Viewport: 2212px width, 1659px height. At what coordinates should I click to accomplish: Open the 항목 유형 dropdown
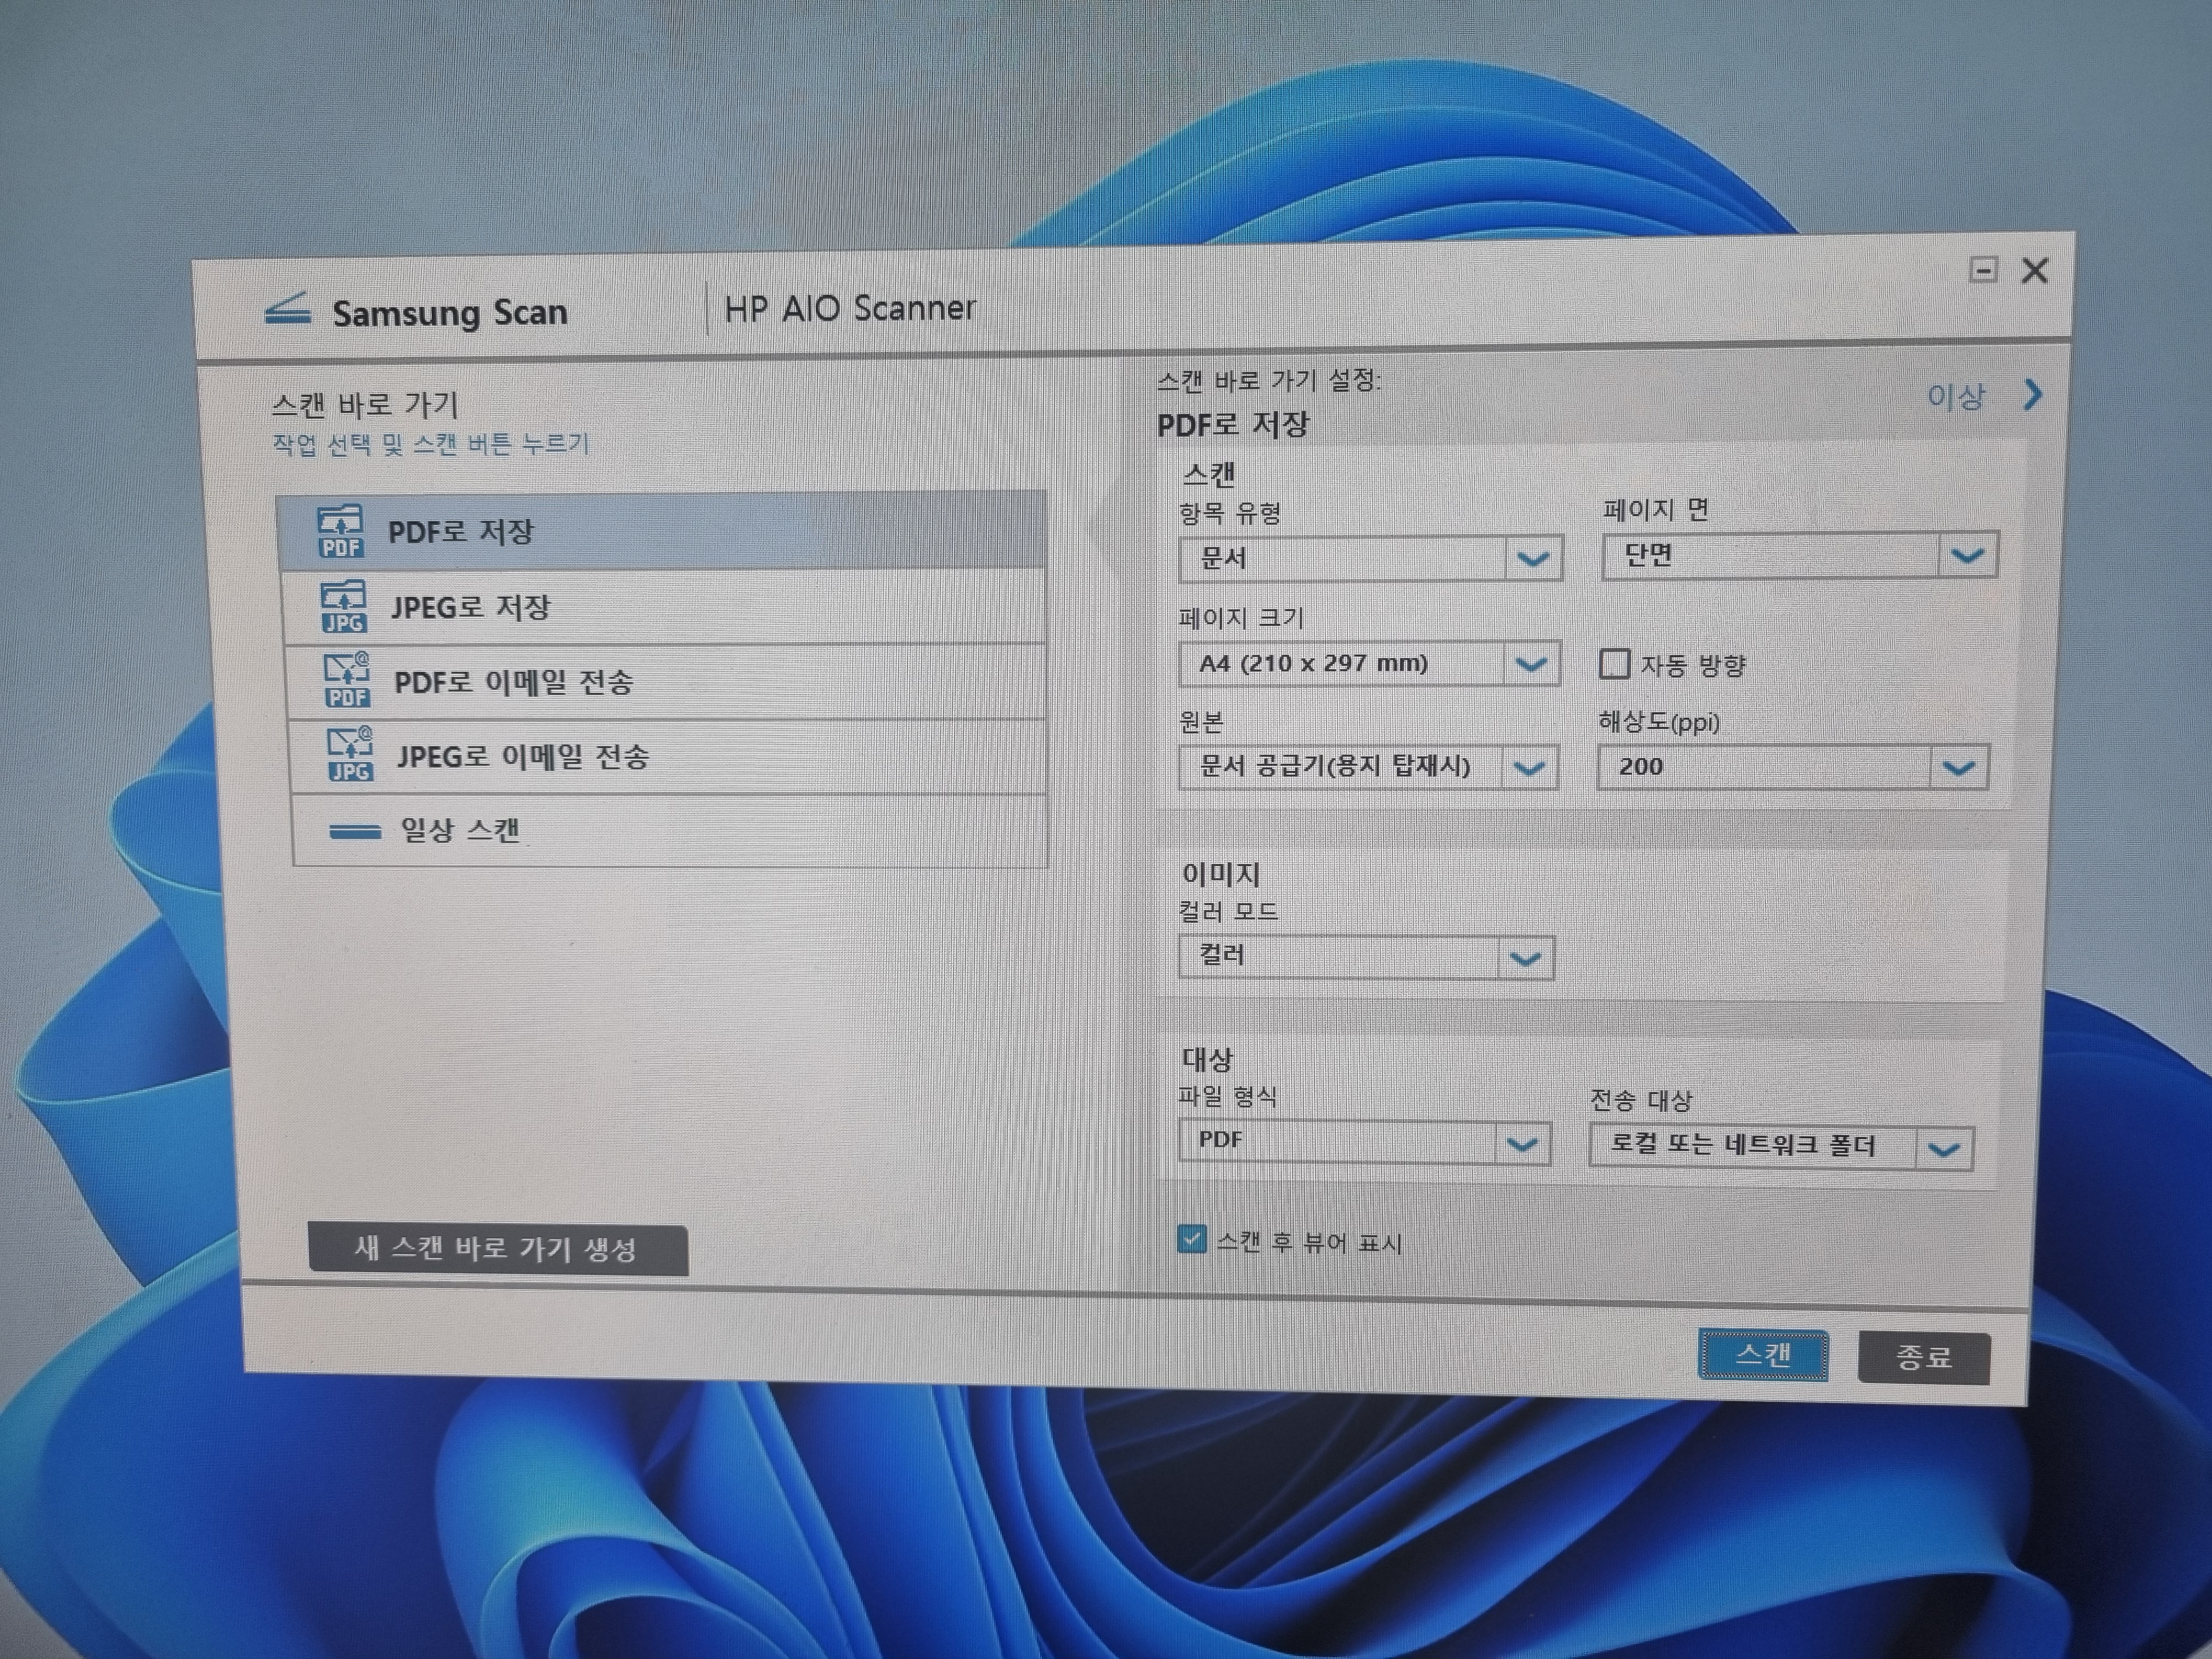tap(1532, 559)
